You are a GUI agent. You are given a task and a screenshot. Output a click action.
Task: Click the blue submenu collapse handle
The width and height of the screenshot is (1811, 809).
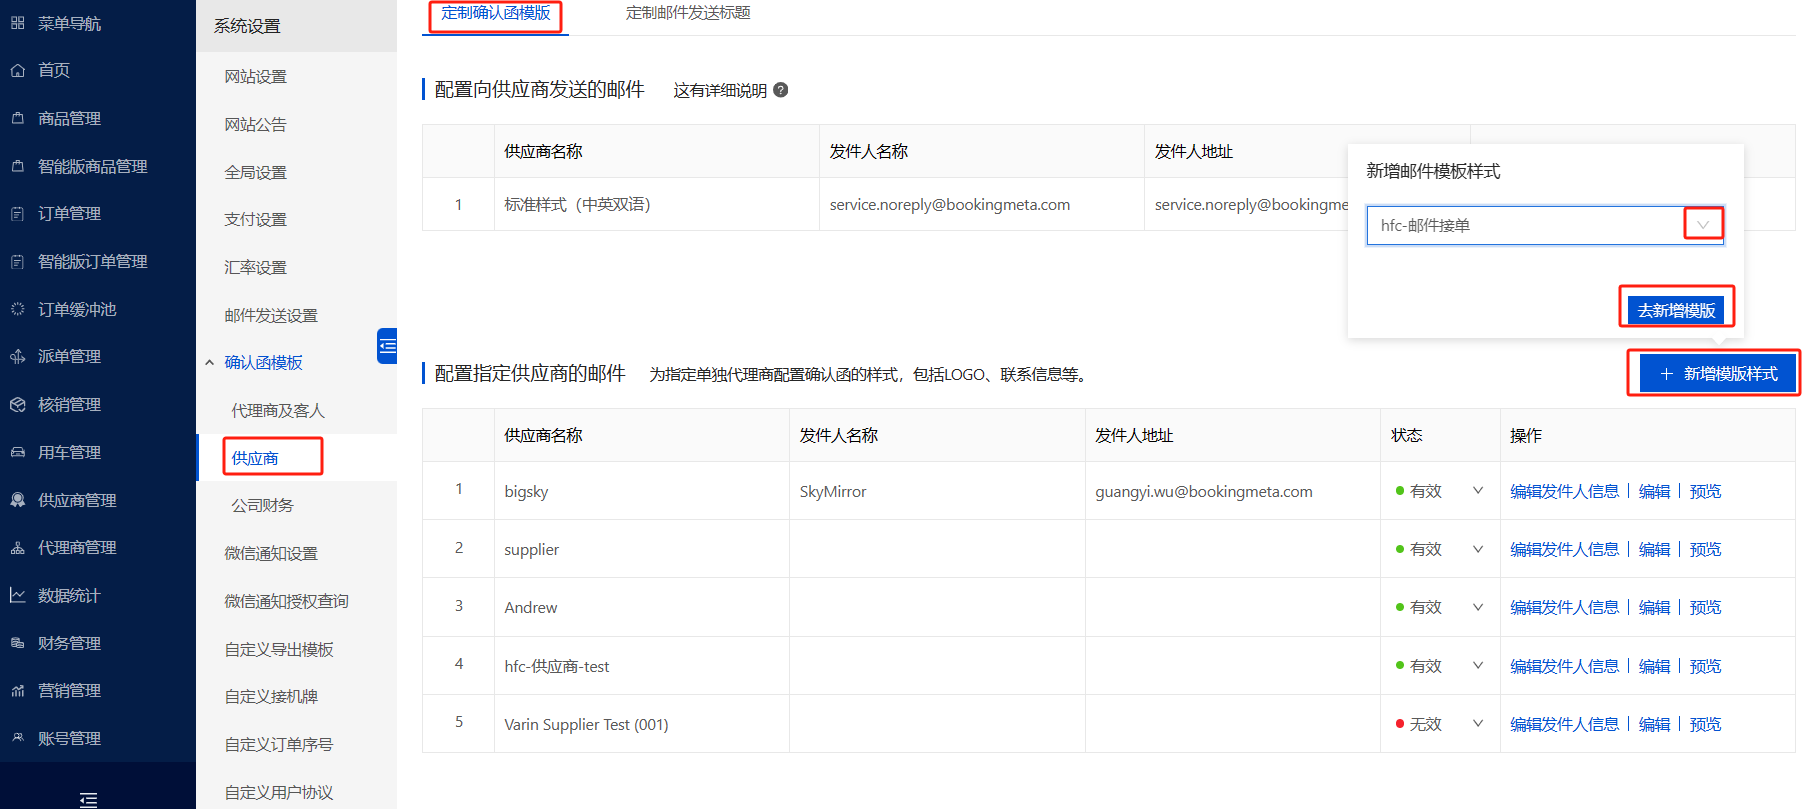(387, 346)
